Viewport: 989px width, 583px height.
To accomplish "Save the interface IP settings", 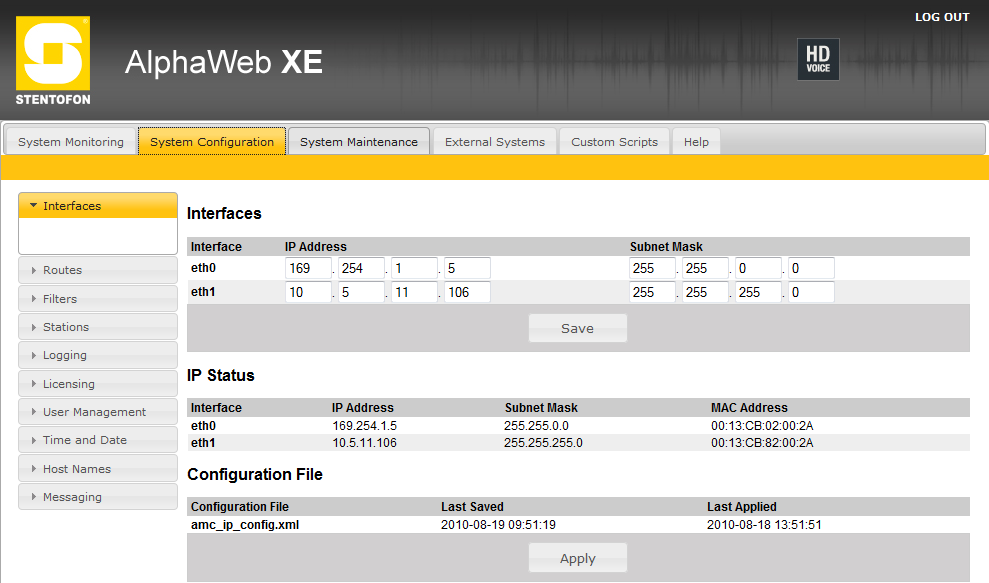I will (577, 328).
